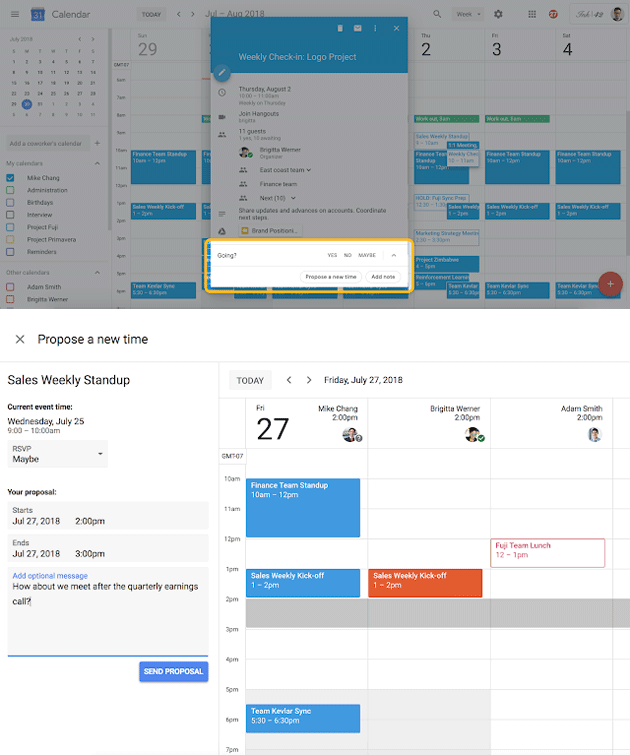Screen dimensions: 630x755
Task: Click the red create event plus button
Action: pyautogui.click(x=611, y=284)
